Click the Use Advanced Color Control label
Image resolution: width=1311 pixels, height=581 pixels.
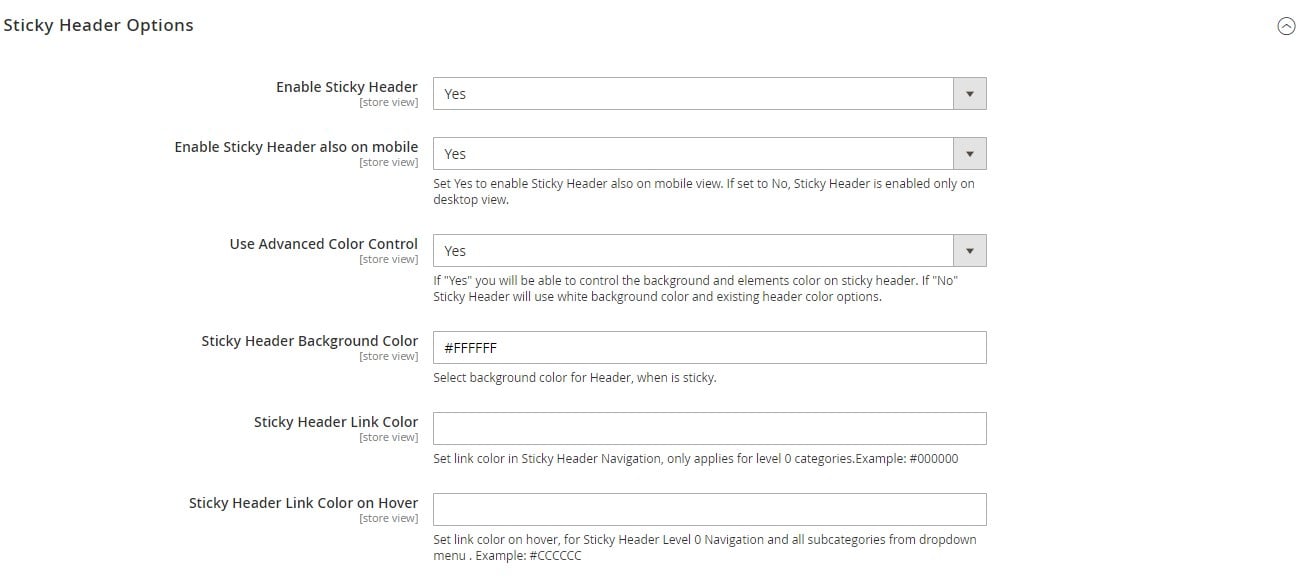pos(324,244)
